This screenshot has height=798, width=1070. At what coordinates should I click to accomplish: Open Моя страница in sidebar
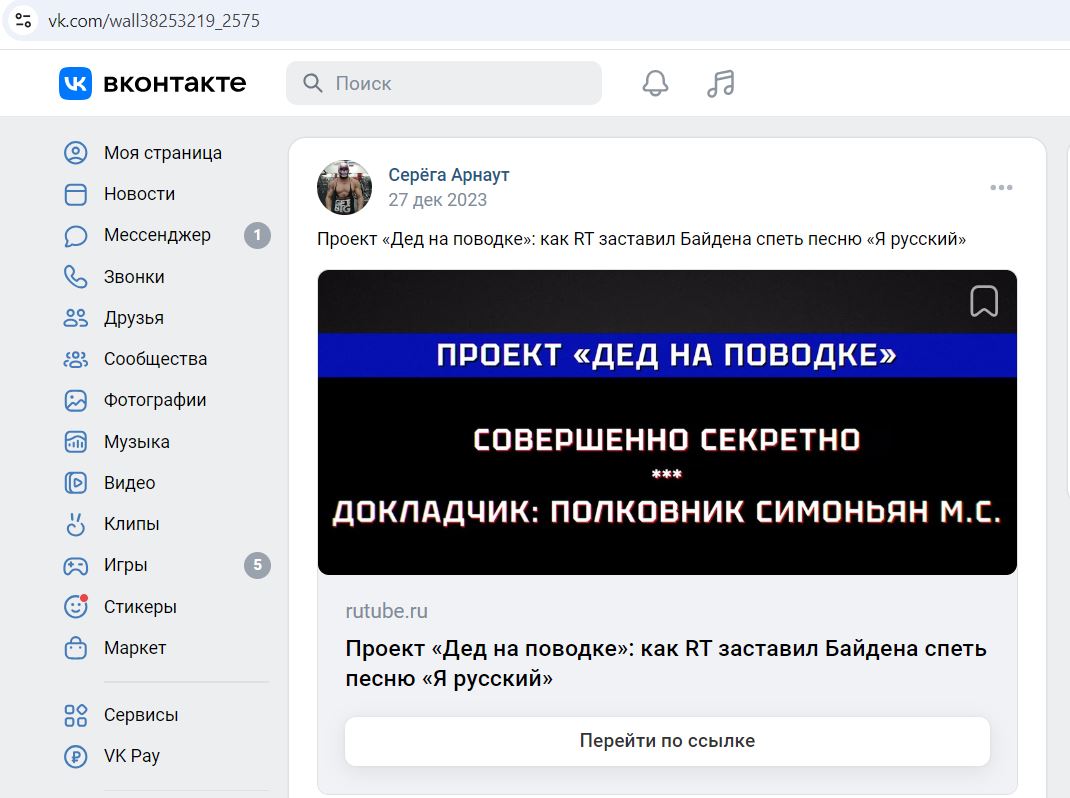pos(162,153)
